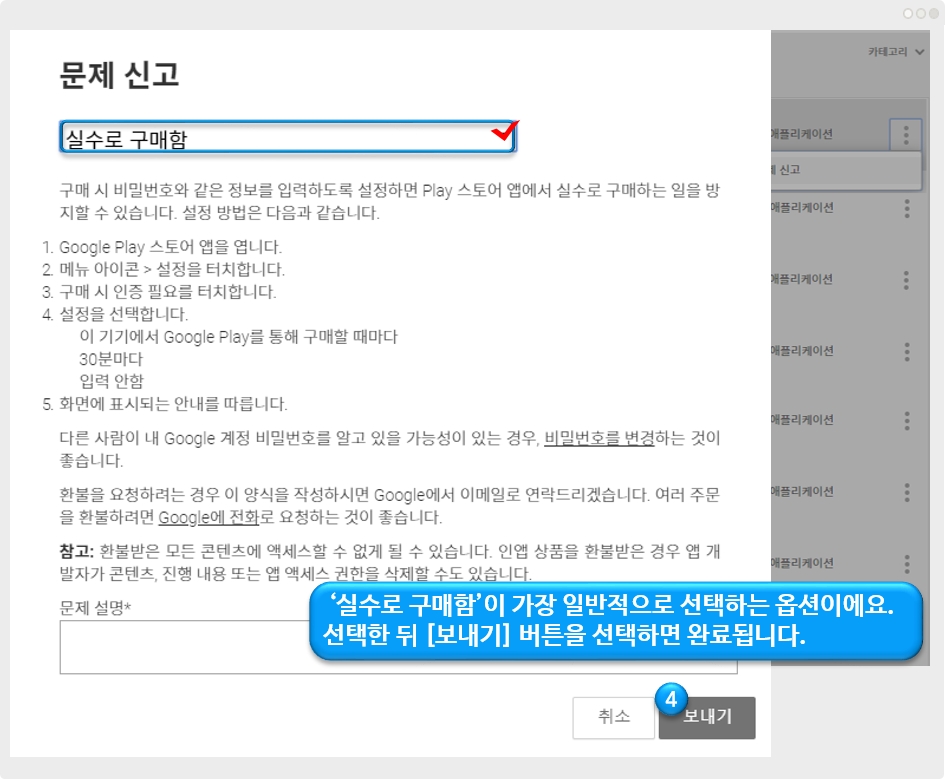This screenshot has height=779, width=945.
Task: Click the first 애플리케이션 row label
Action: 801,134
